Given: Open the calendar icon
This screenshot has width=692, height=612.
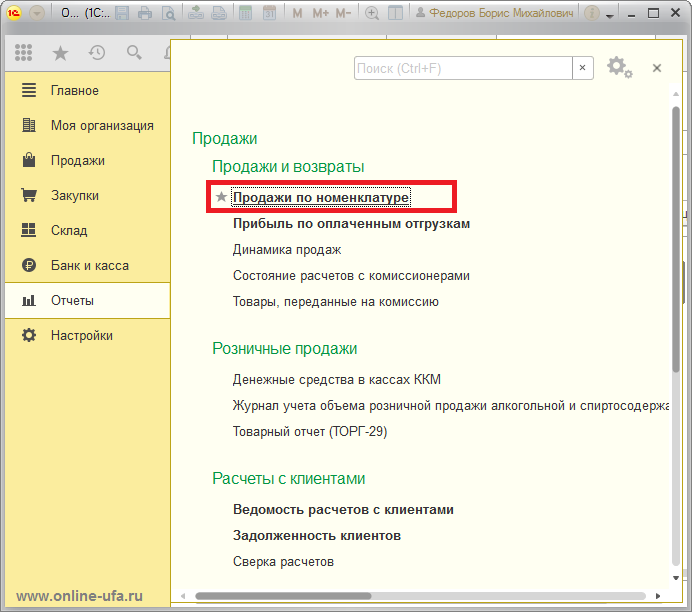Looking at the screenshot, I should pos(269,13).
